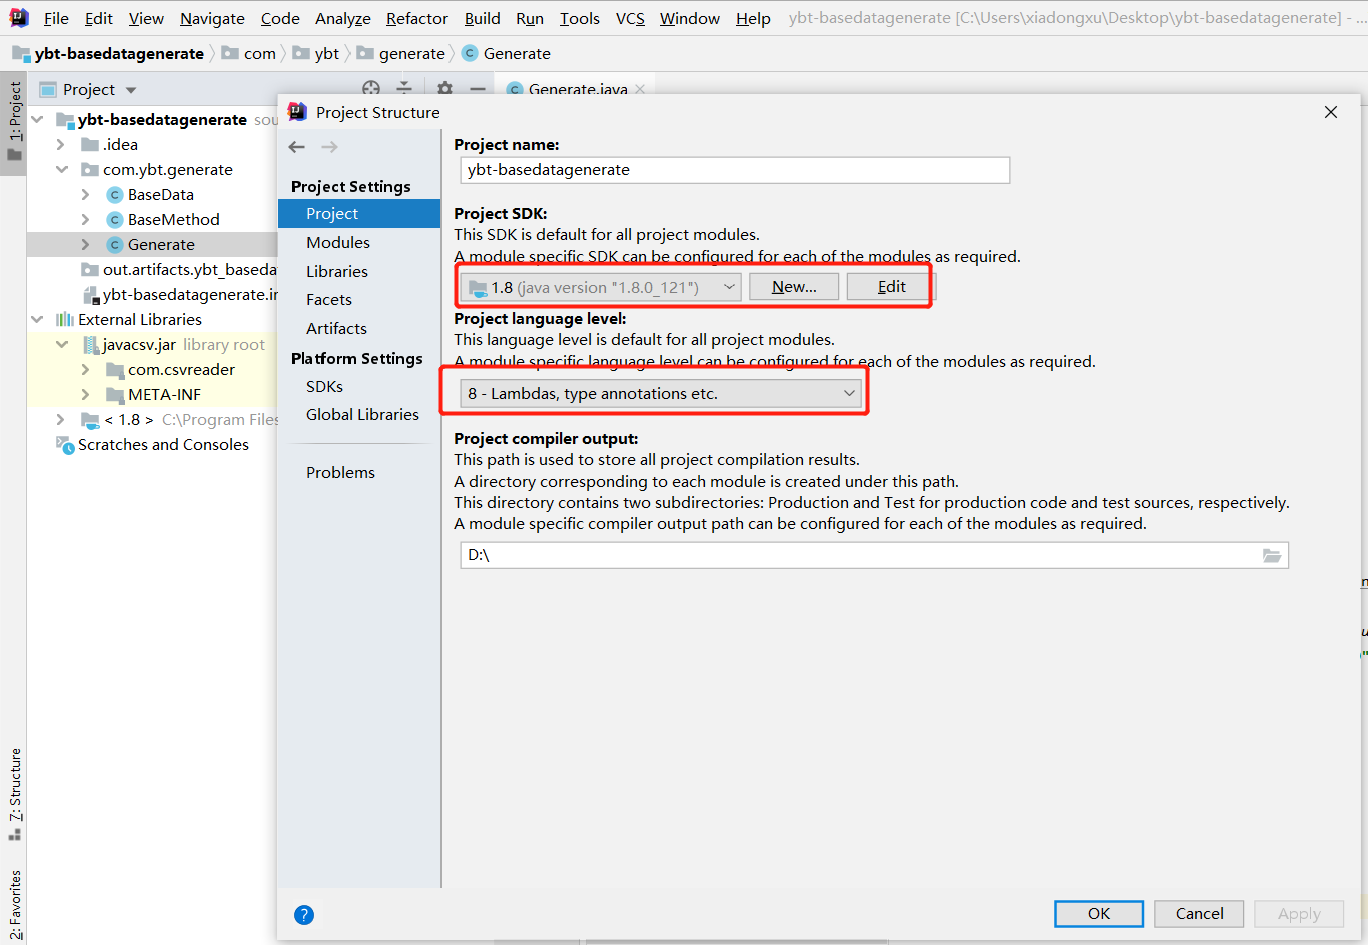Click the javacsv.jar library icon
1368x945 pixels.
coord(90,345)
